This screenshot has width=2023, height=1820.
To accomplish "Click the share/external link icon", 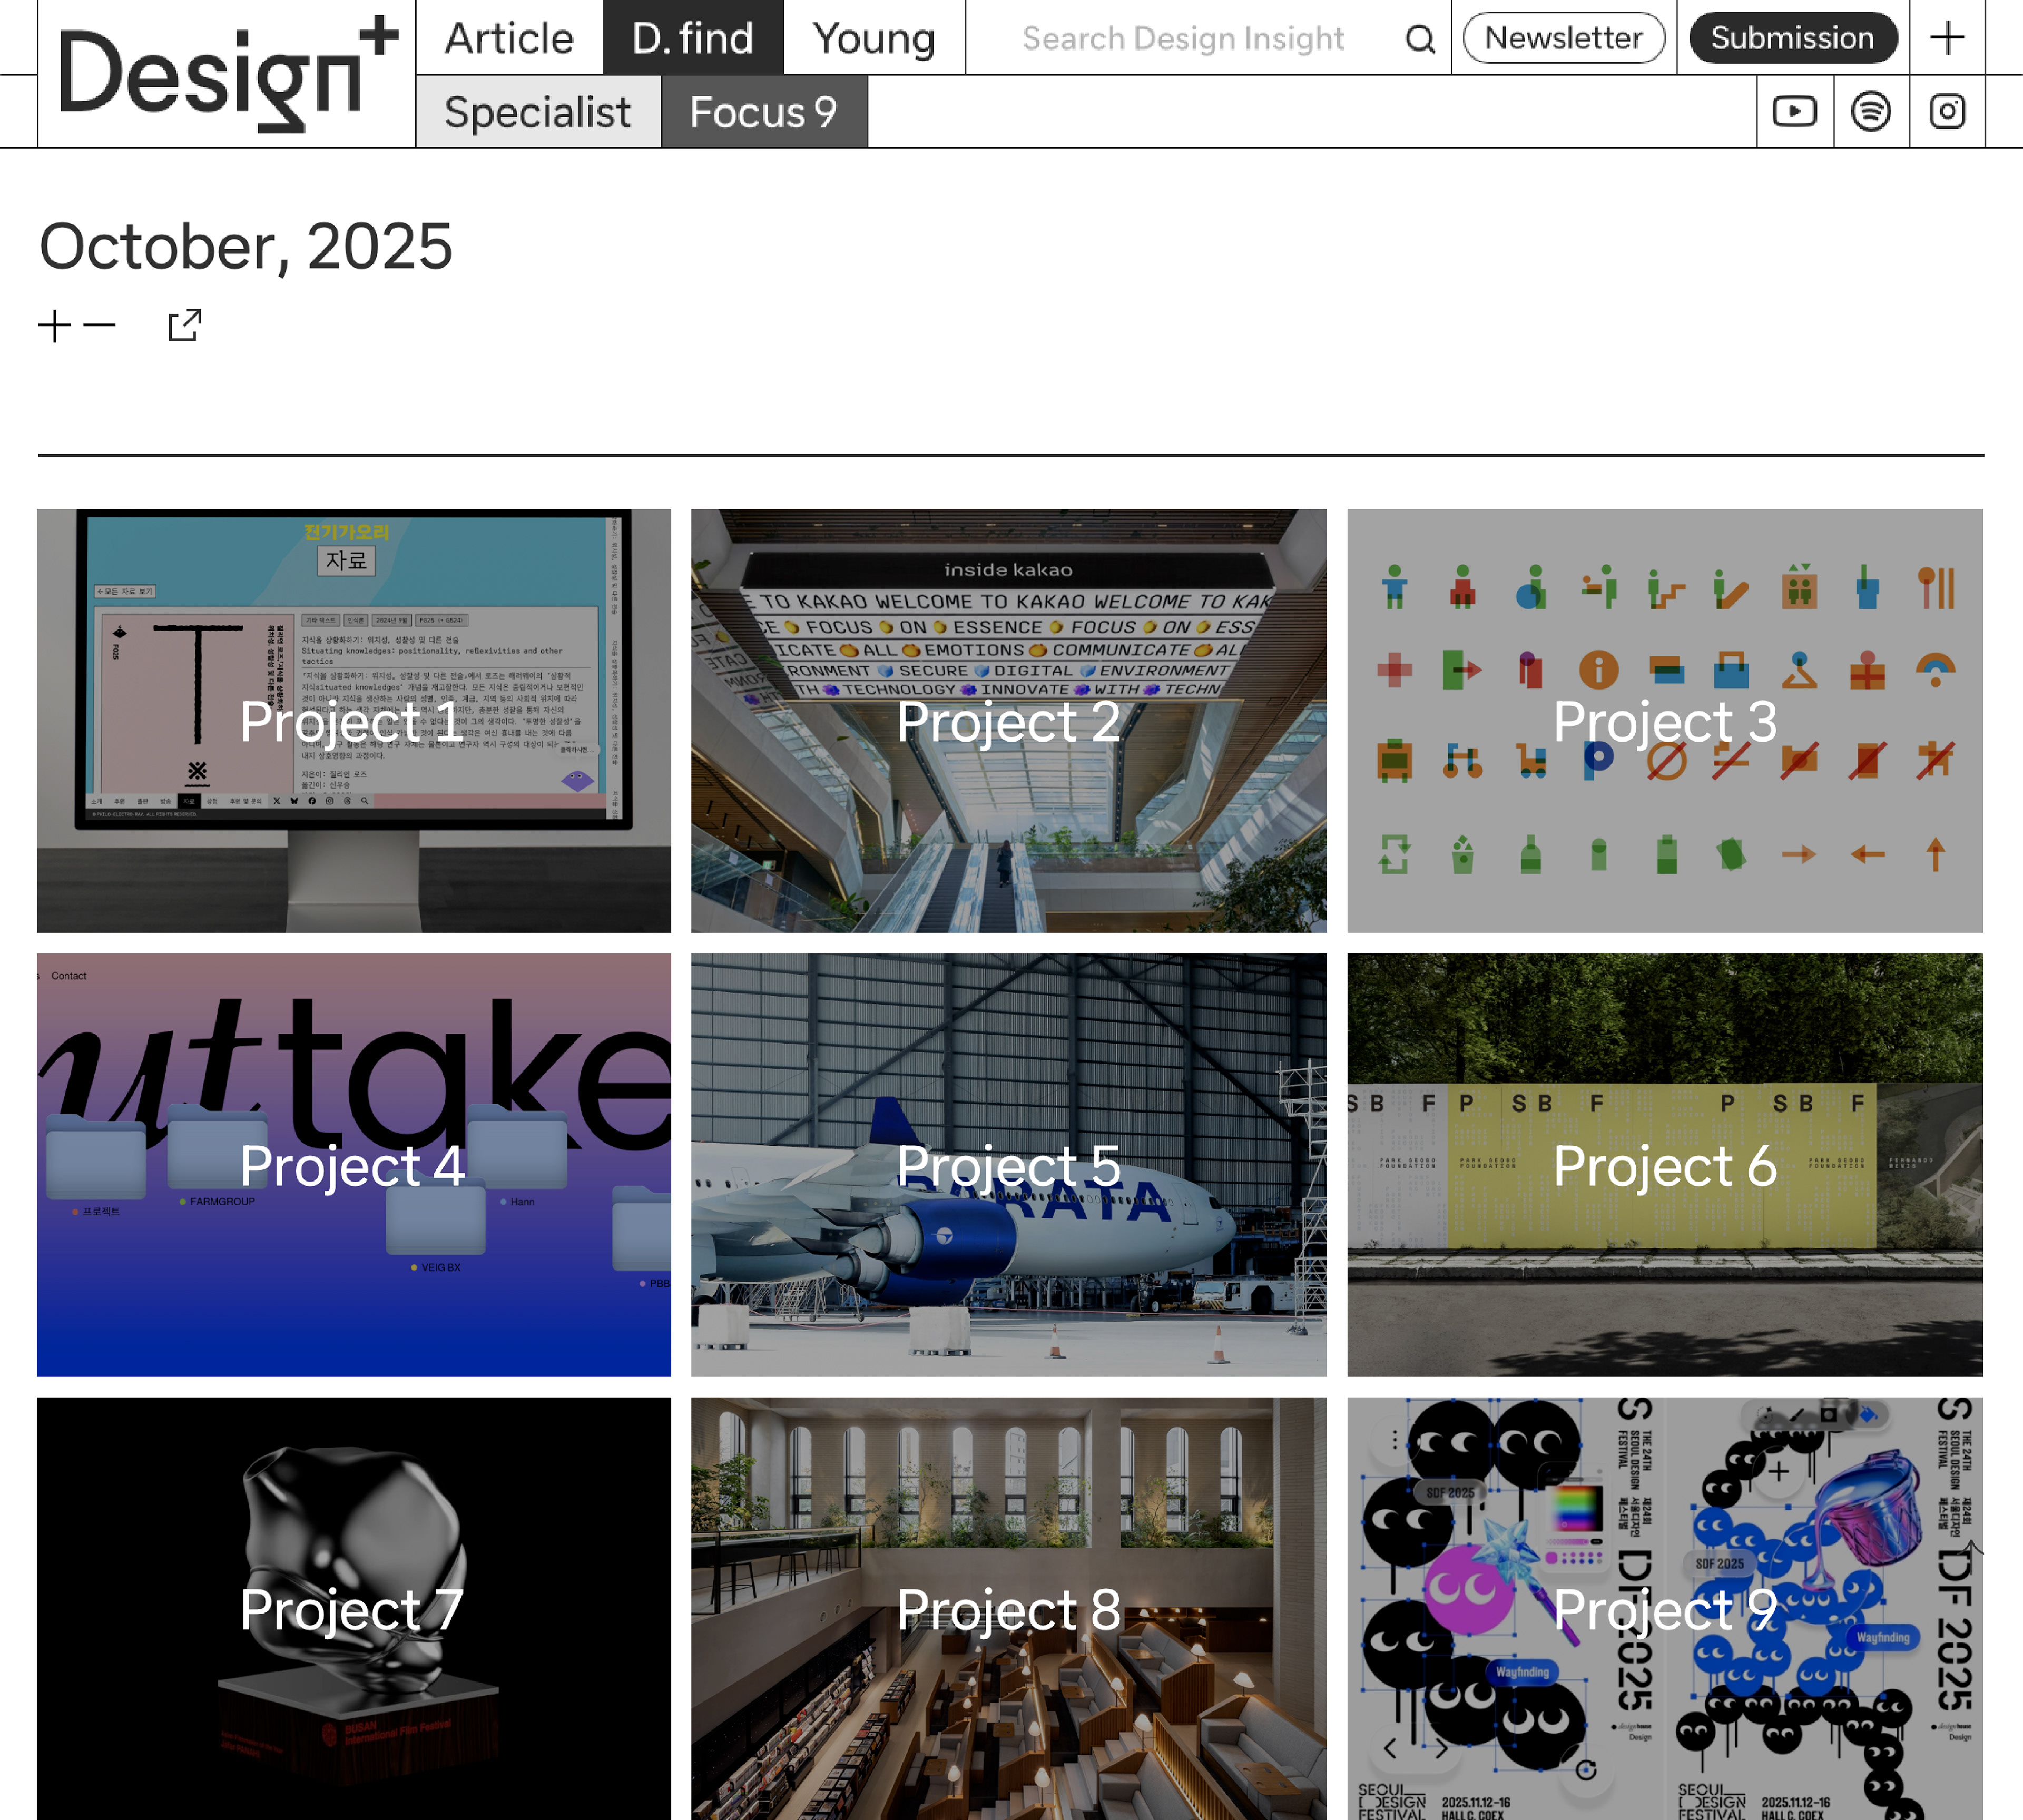I will tap(185, 325).
